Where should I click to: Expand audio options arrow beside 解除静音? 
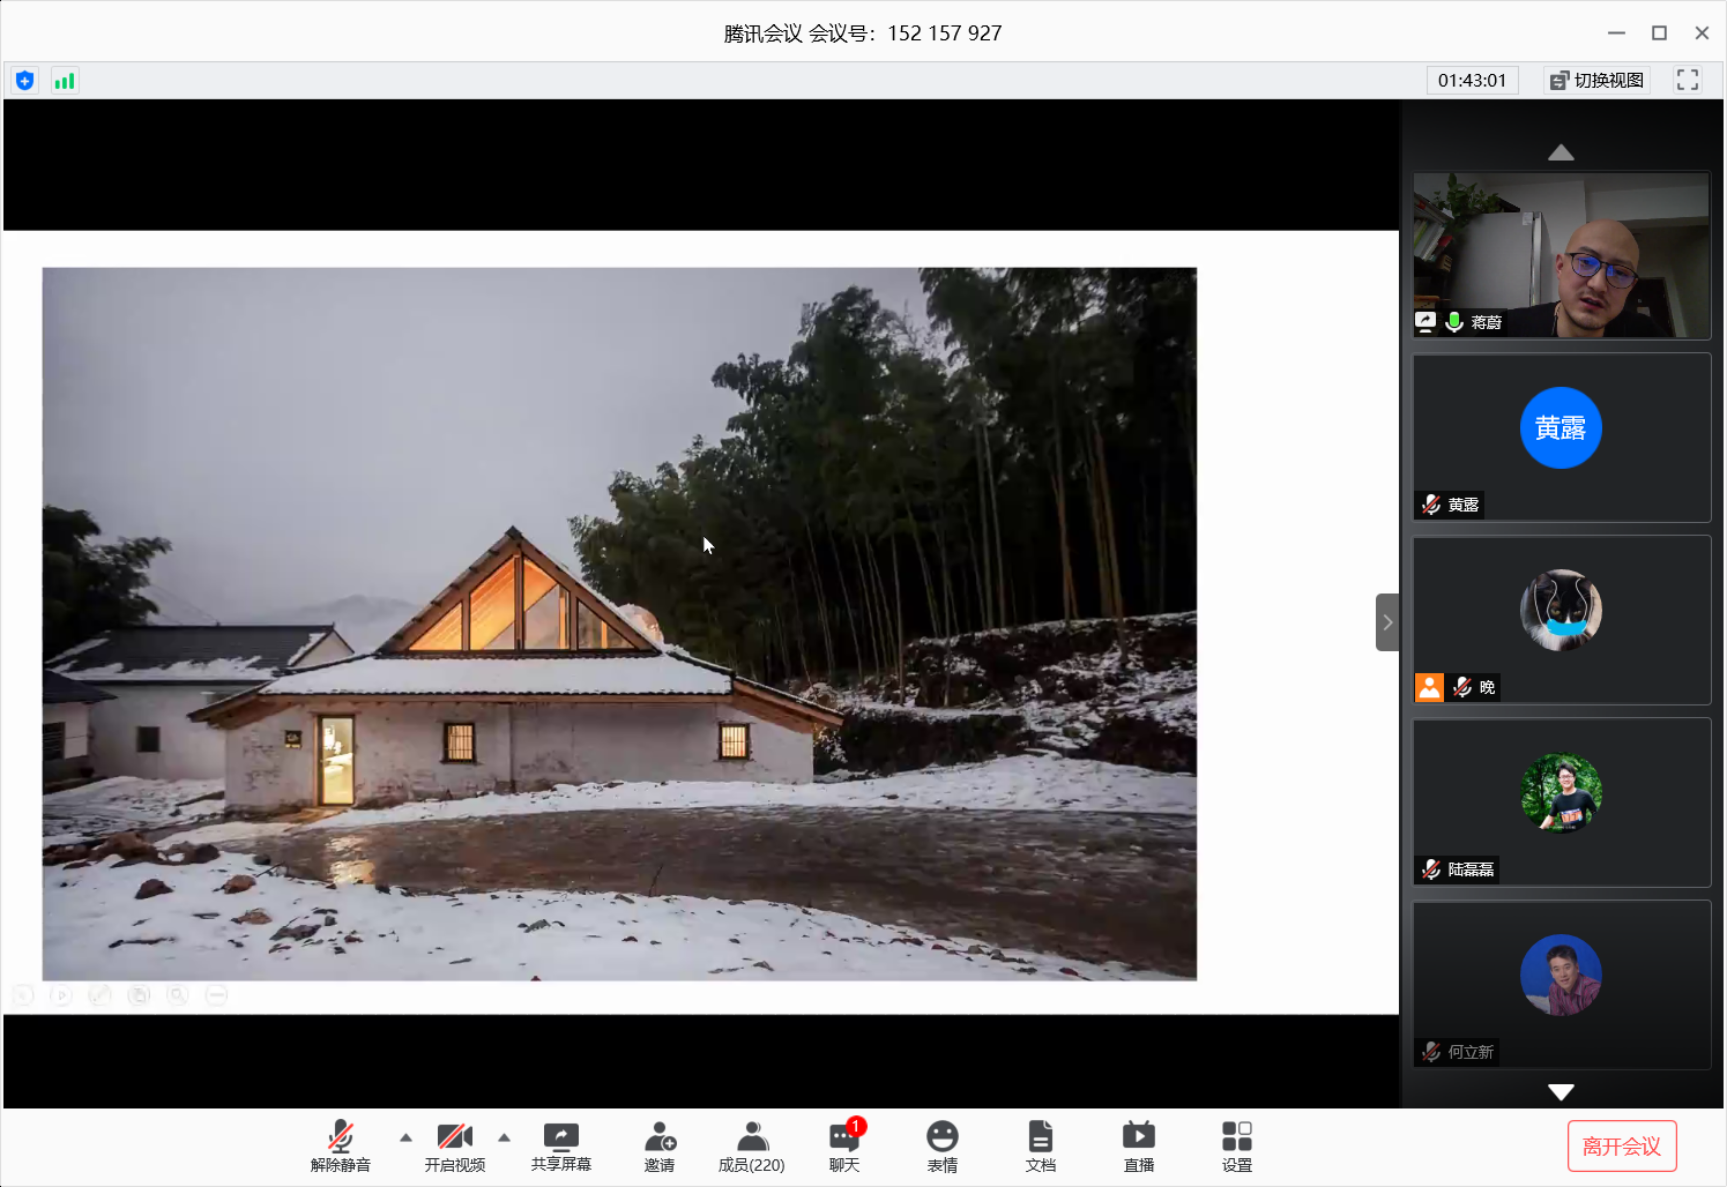click(406, 1137)
